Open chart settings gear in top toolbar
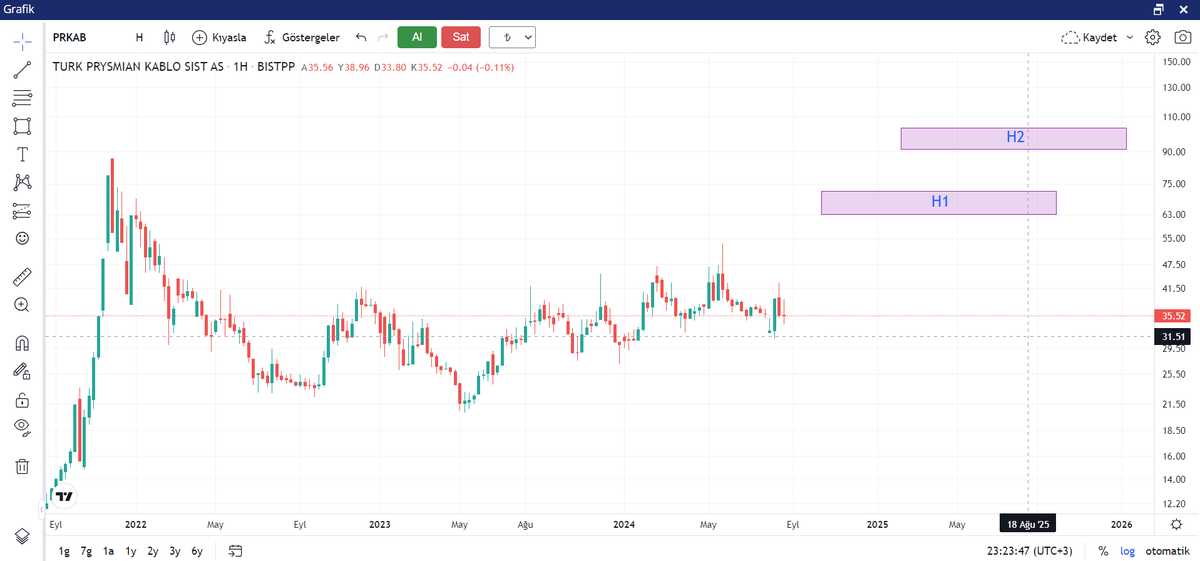Screen dimensions: 1200x561 pos(1153,37)
